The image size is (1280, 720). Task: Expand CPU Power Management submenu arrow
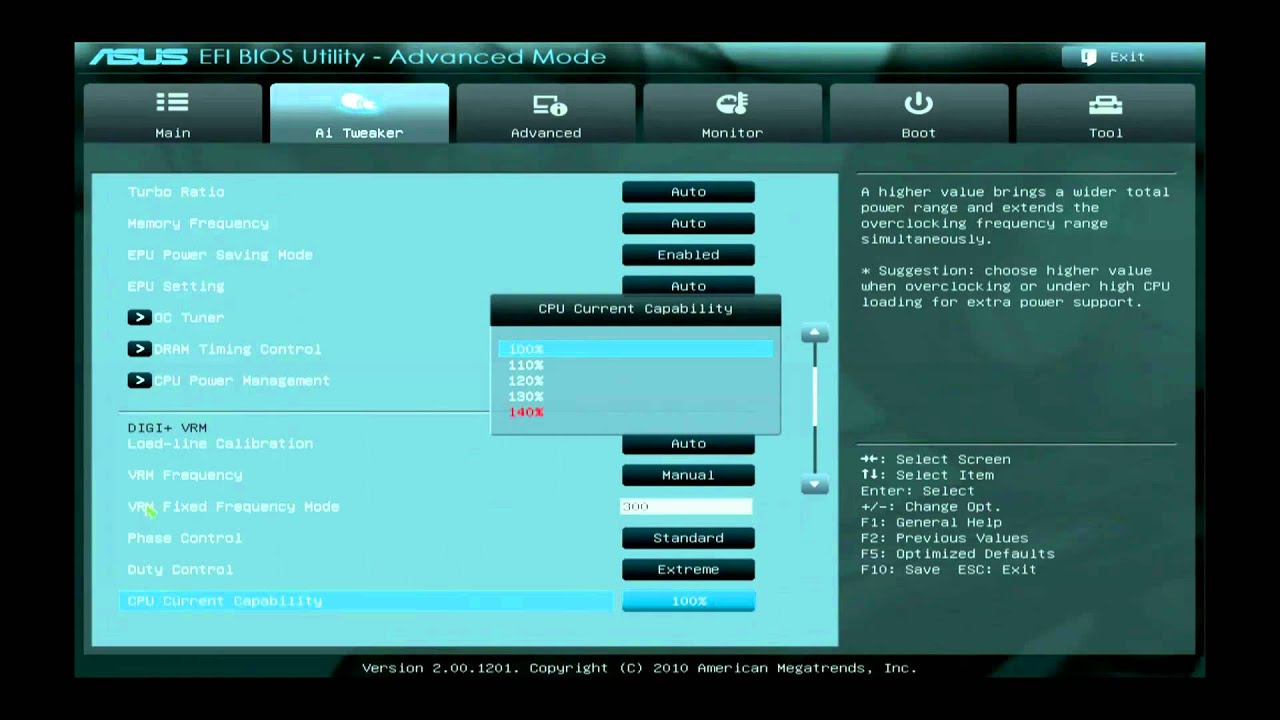pyautogui.click(x=139, y=380)
